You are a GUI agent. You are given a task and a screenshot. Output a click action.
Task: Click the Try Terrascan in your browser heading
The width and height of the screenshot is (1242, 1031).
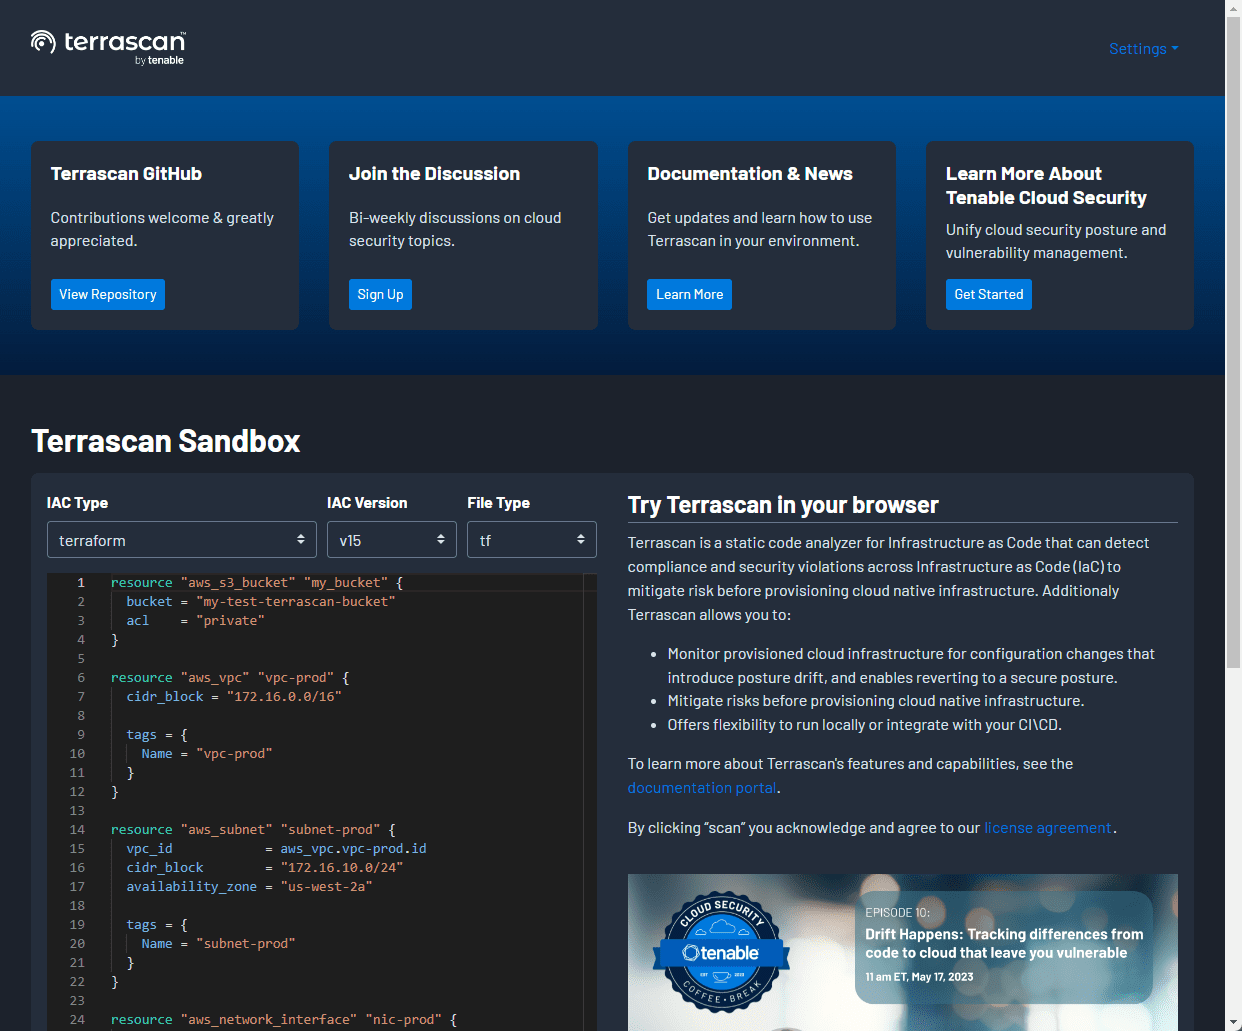(783, 505)
